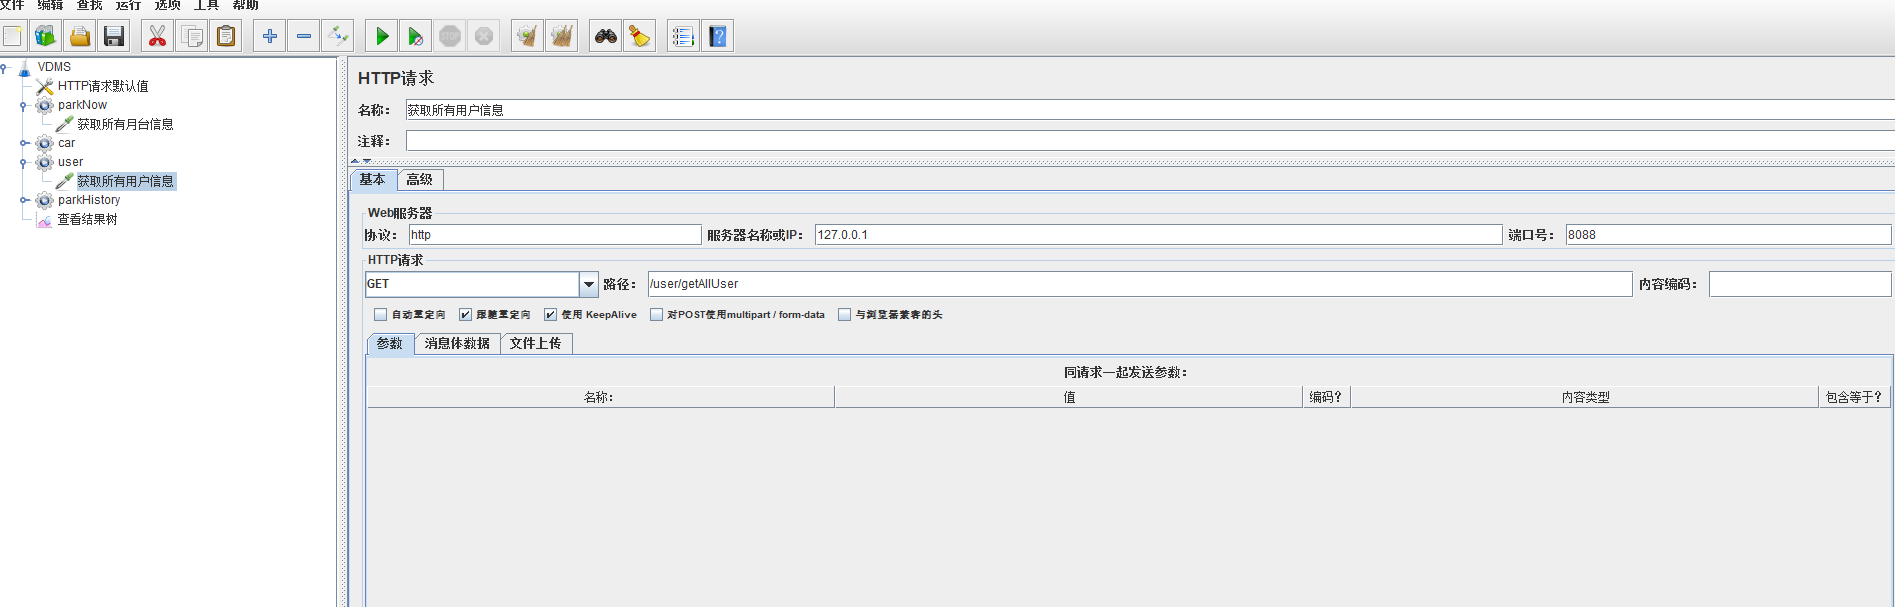
Task: Clear results with single broom gear icon
Action: click(x=527, y=36)
